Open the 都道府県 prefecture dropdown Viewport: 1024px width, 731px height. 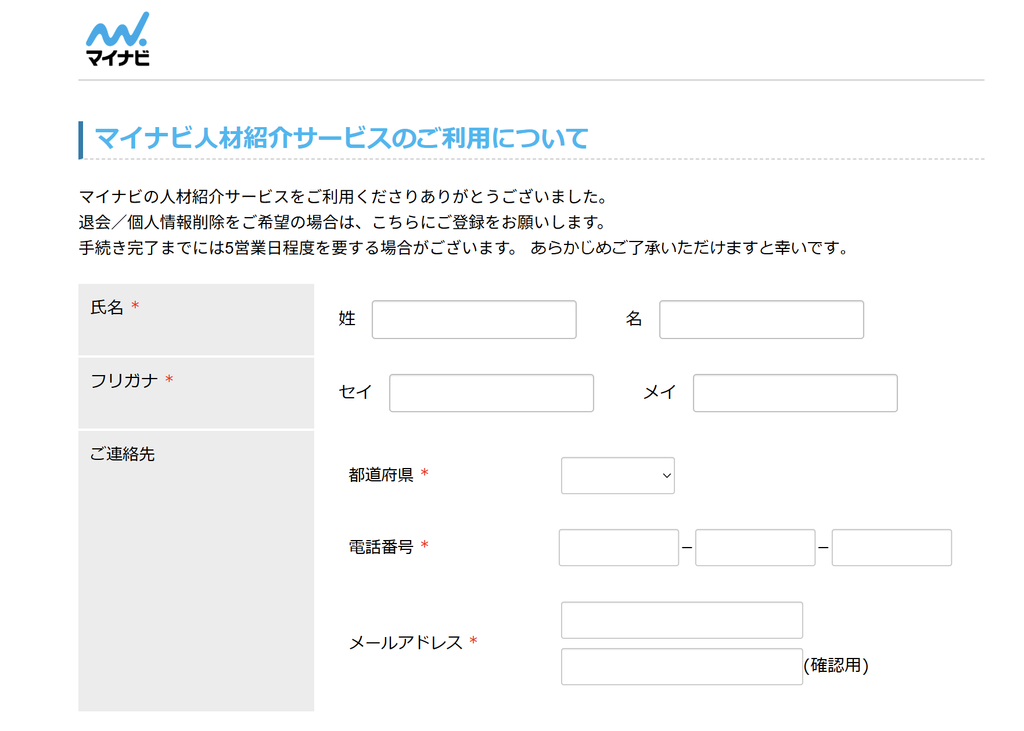tap(618, 476)
